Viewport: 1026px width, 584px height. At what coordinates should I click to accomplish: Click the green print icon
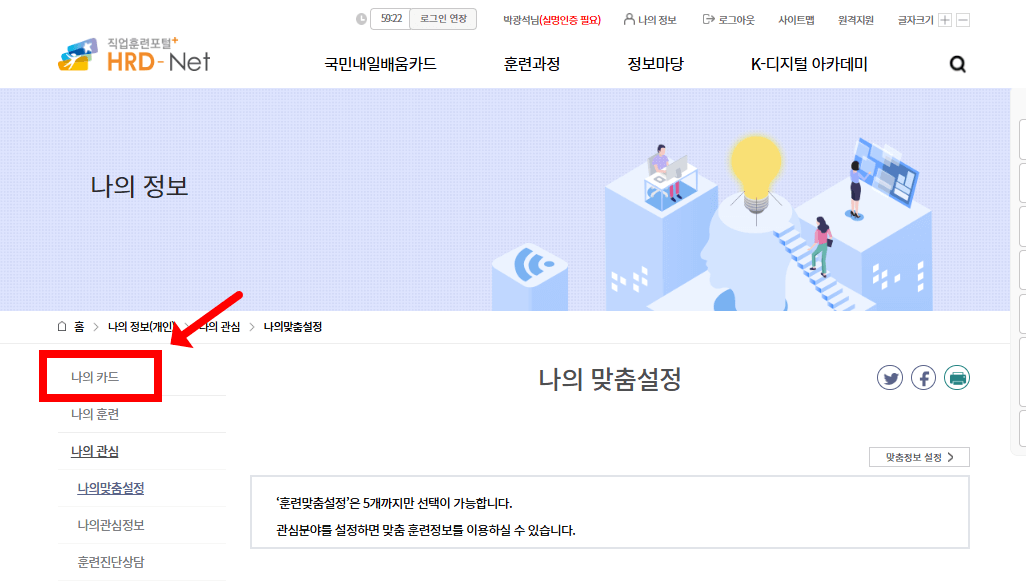coord(957,378)
